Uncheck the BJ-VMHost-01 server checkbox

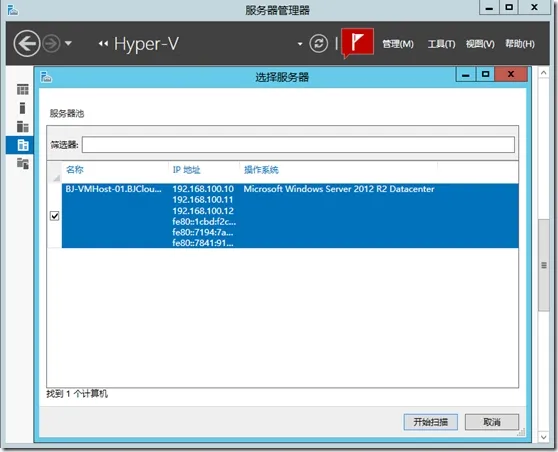click(x=54, y=216)
